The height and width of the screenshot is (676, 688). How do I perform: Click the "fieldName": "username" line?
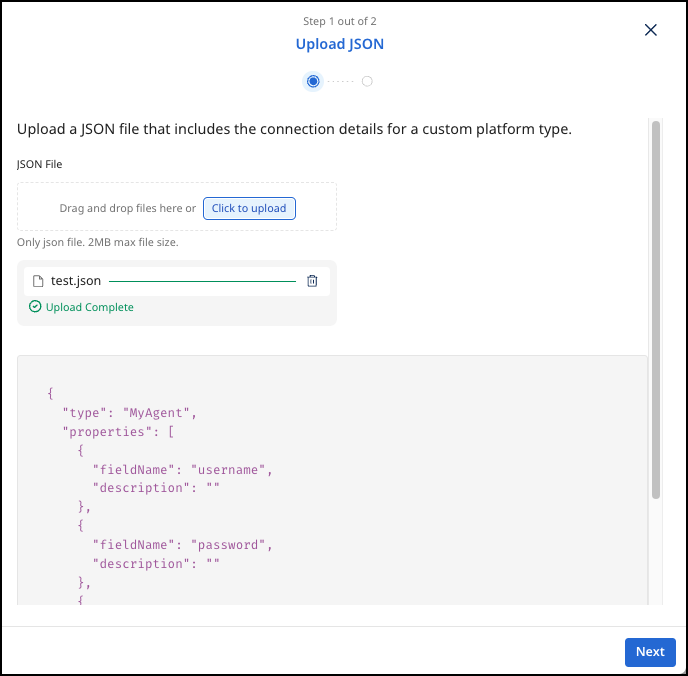183,470
